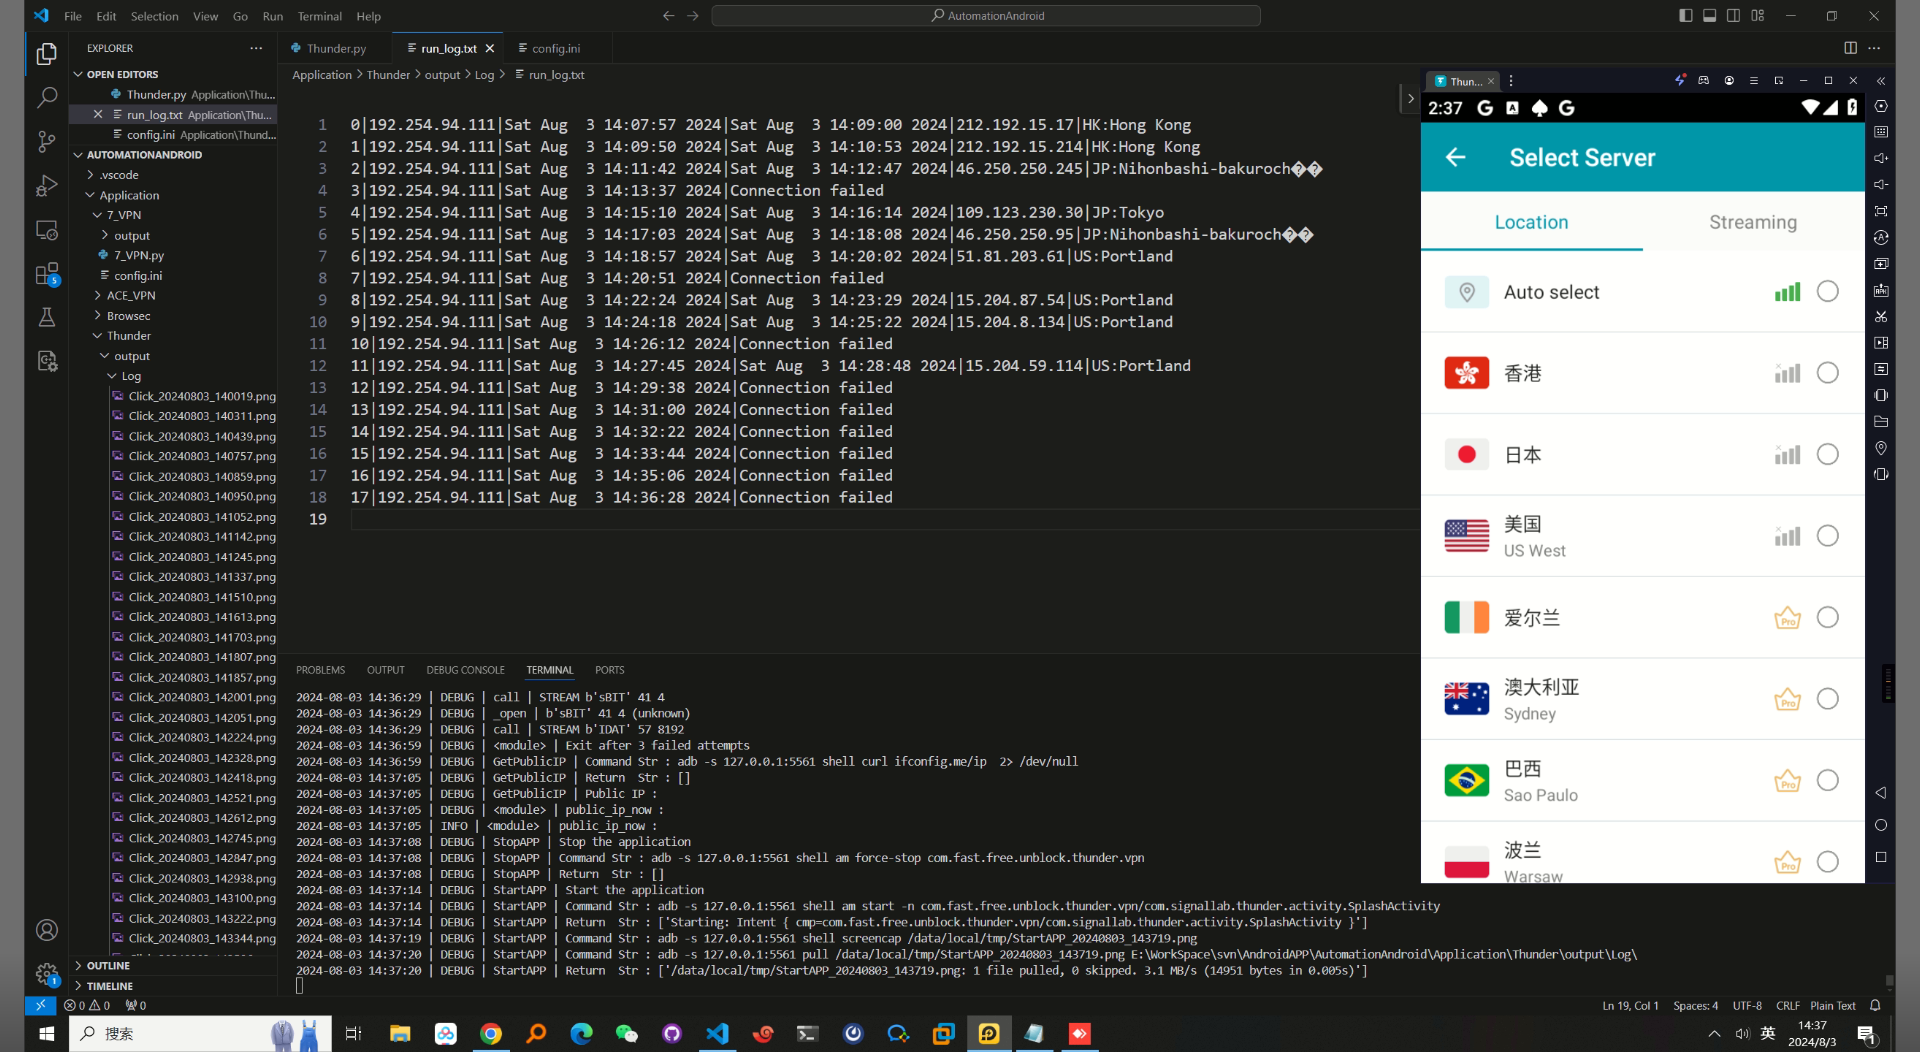Tap the back arrow on Select Server
This screenshot has height=1052, width=1920.
pyautogui.click(x=1456, y=157)
